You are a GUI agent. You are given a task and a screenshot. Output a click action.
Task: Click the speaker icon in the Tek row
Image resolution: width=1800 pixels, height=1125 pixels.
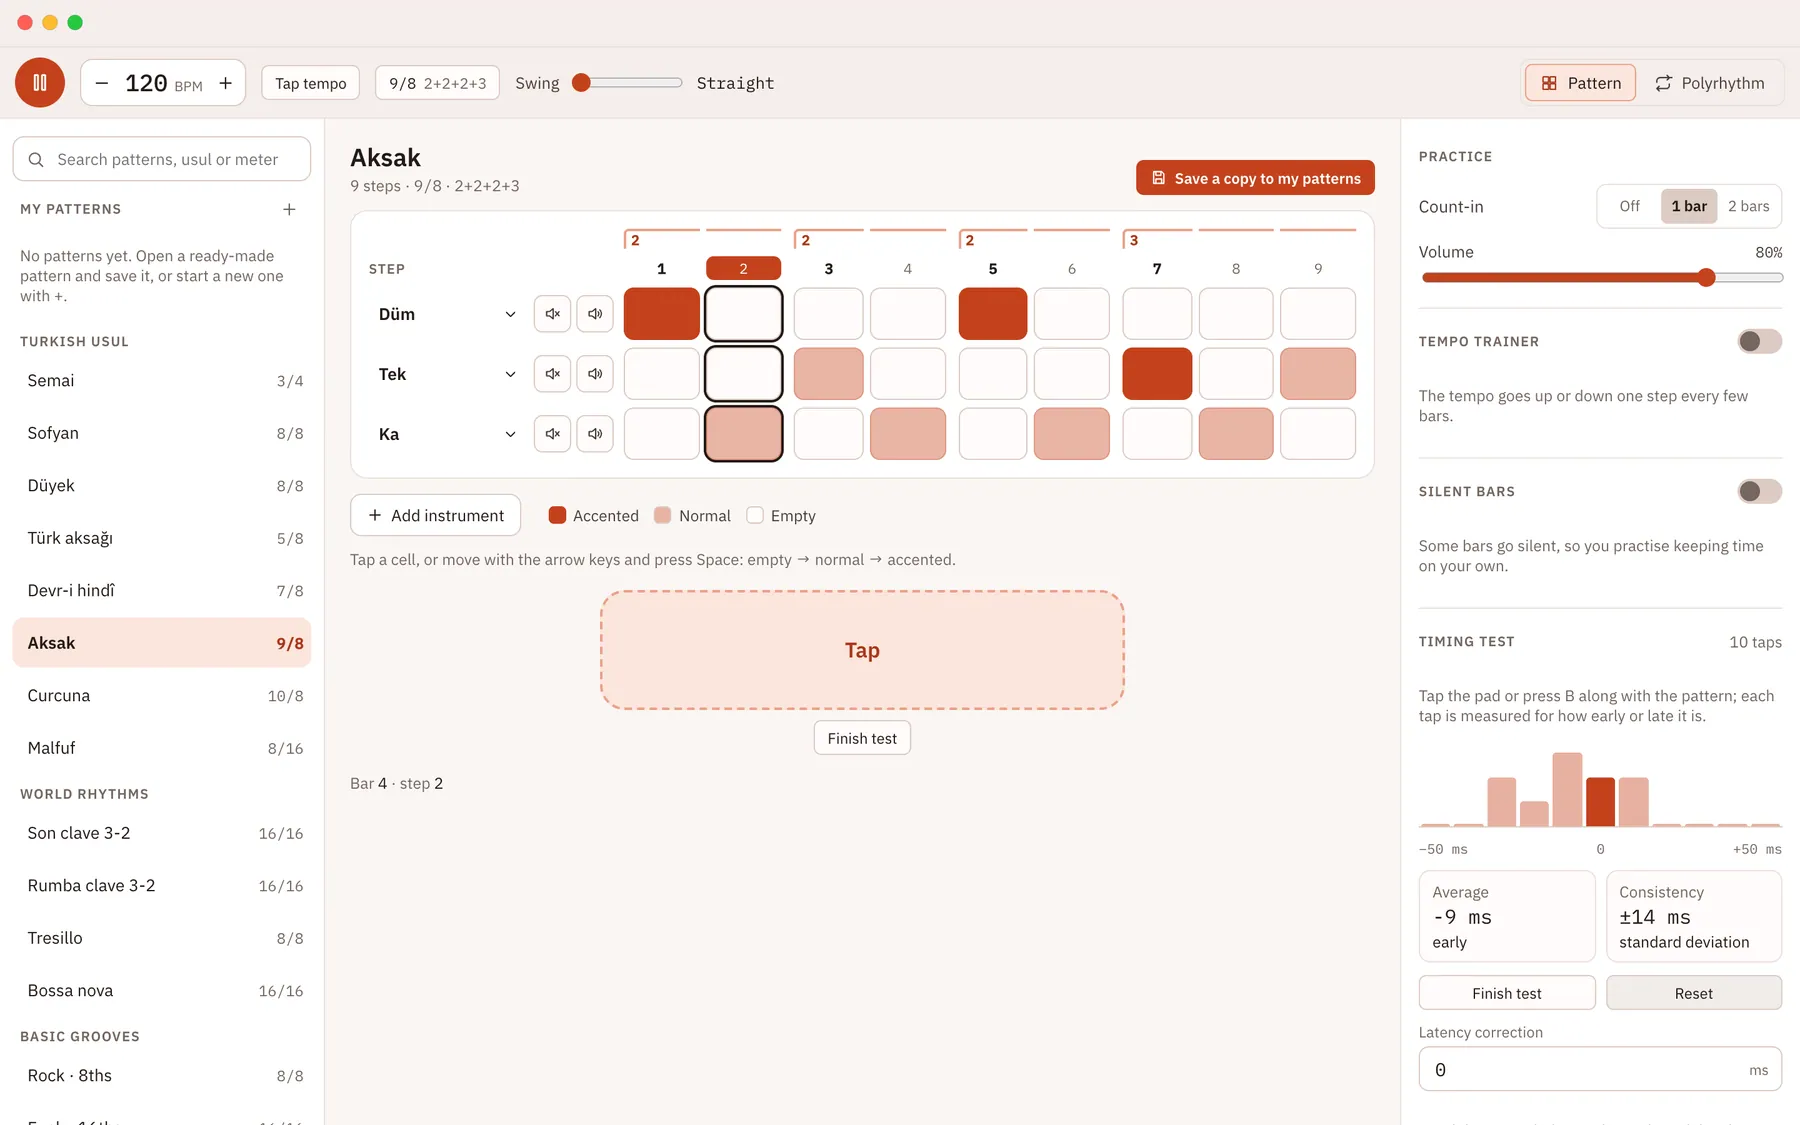595,374
